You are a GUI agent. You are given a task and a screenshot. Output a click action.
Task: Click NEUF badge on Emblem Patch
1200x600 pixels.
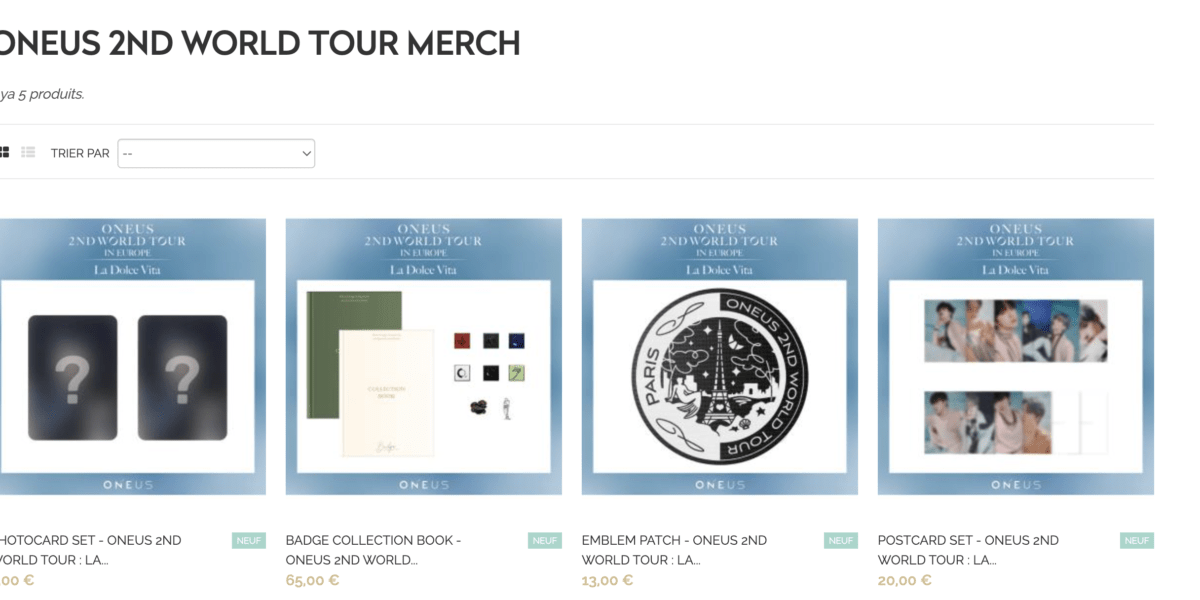pos(841,541)
